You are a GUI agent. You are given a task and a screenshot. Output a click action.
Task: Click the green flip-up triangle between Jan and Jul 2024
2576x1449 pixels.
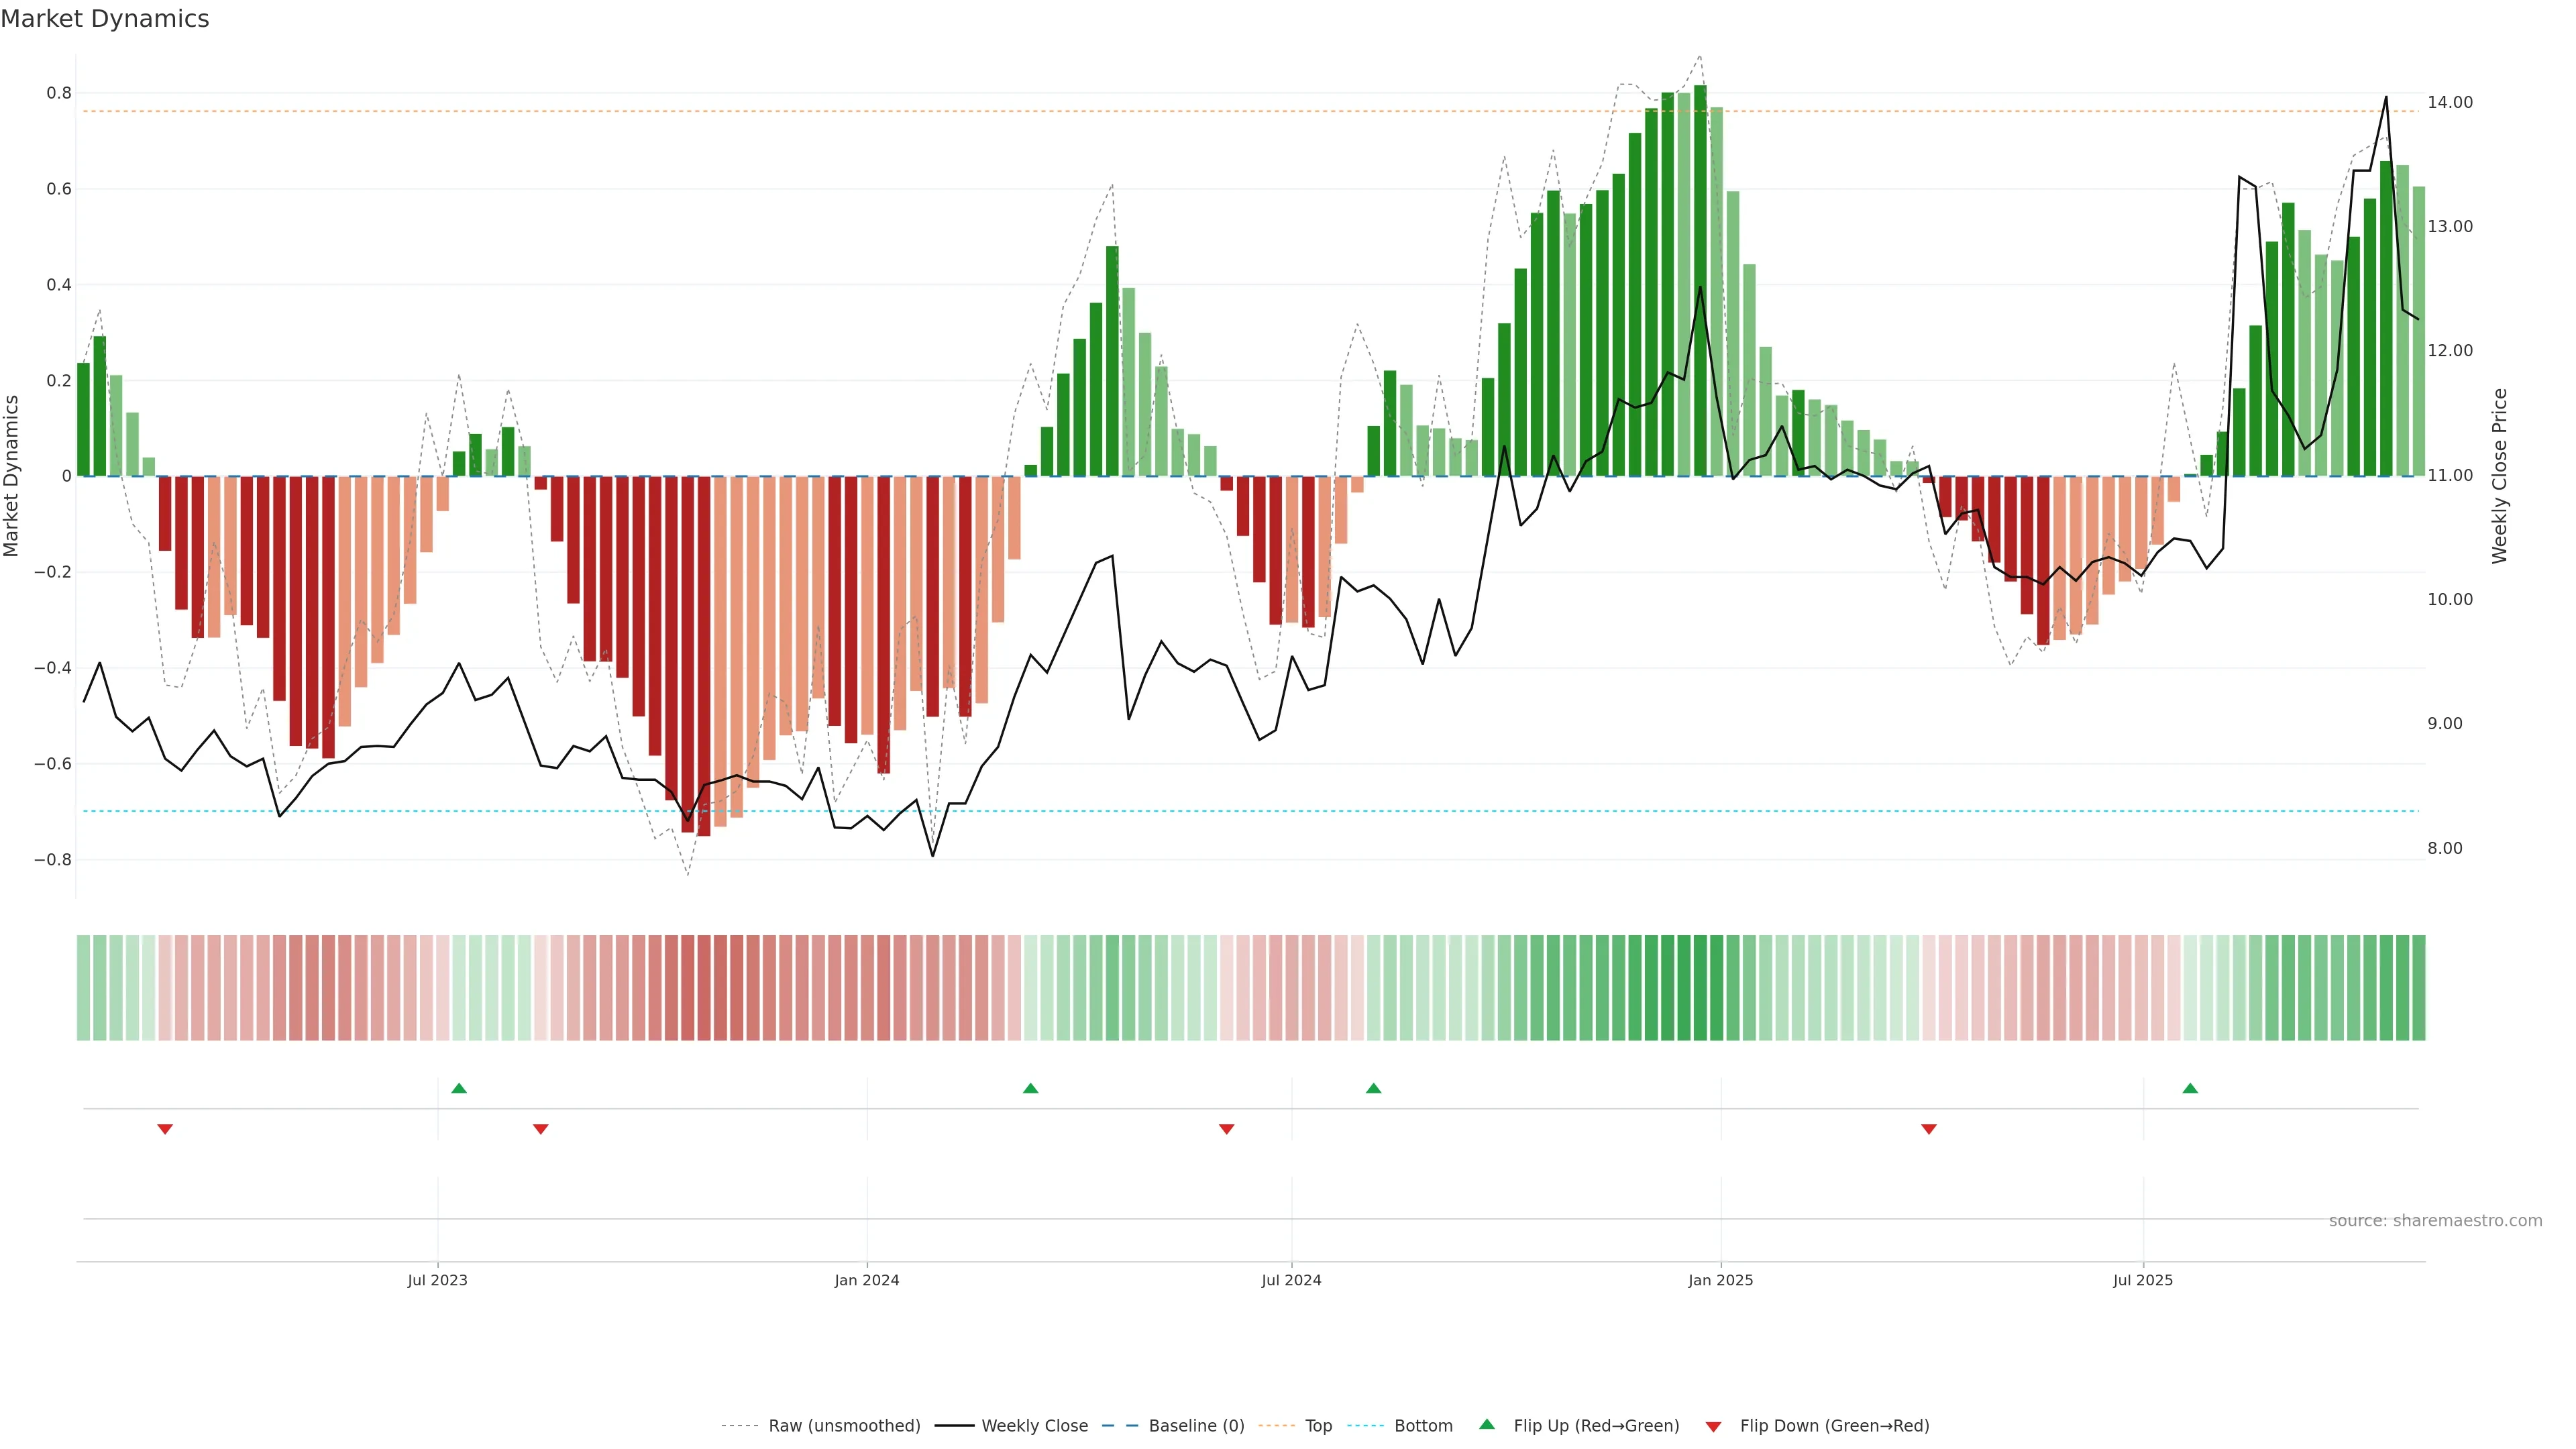pyautogui.click(x=1030, y=1088)
